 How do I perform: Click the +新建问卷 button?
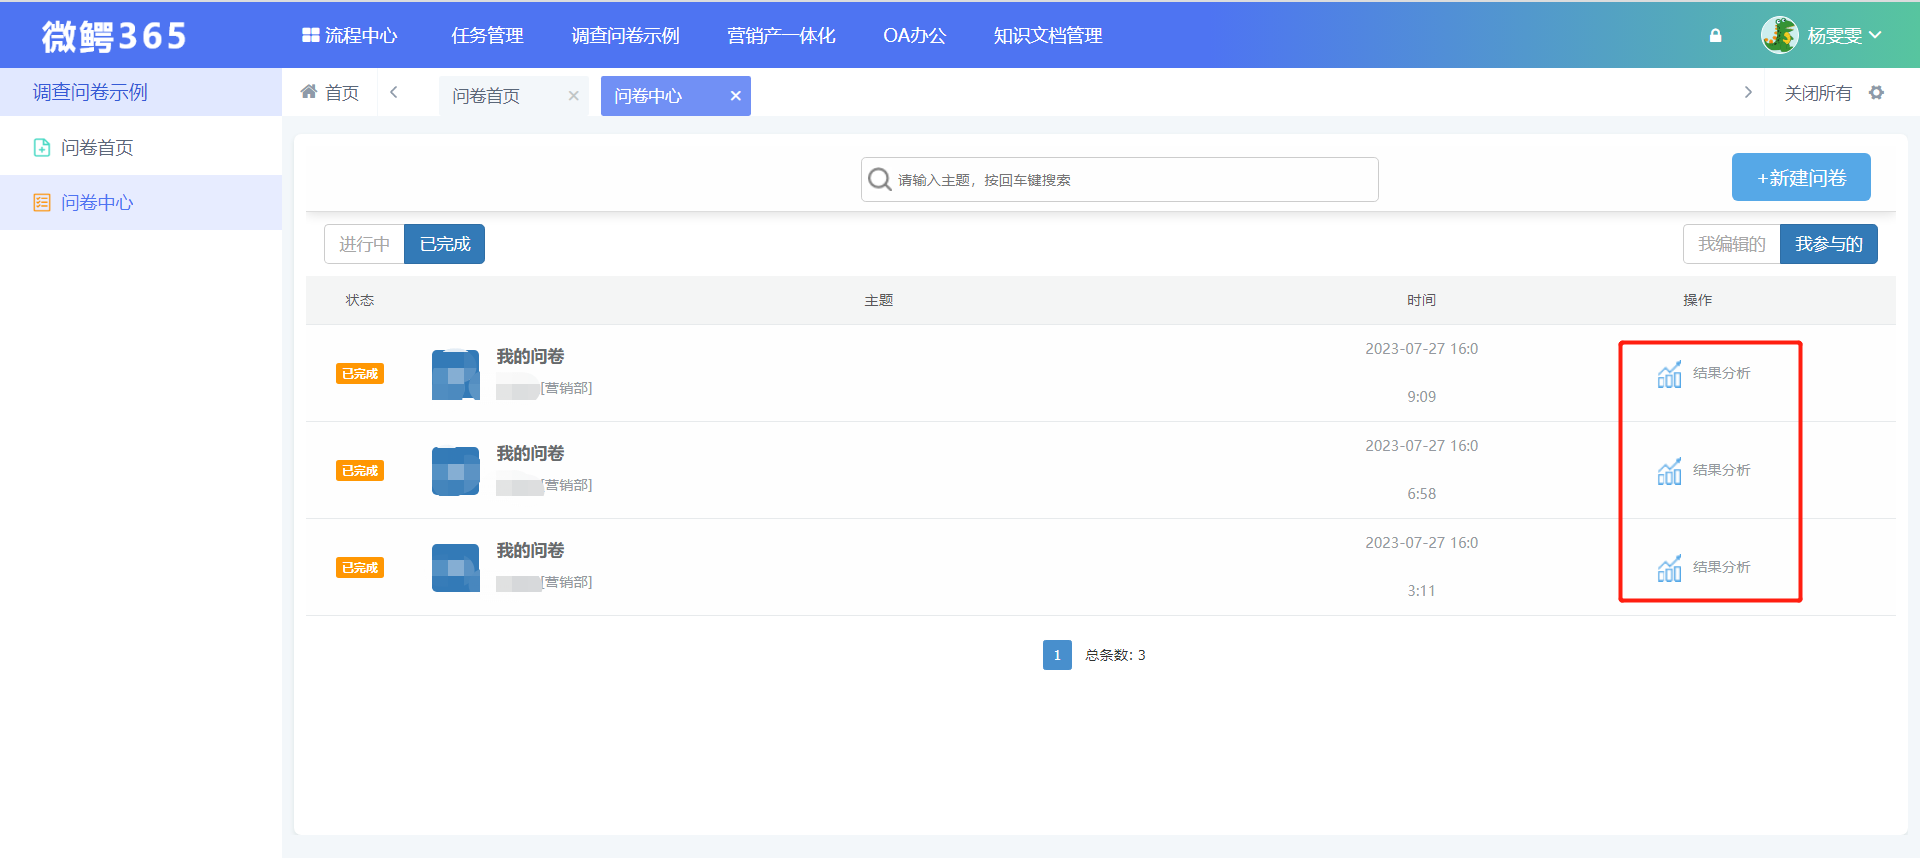coord(1800,178)
